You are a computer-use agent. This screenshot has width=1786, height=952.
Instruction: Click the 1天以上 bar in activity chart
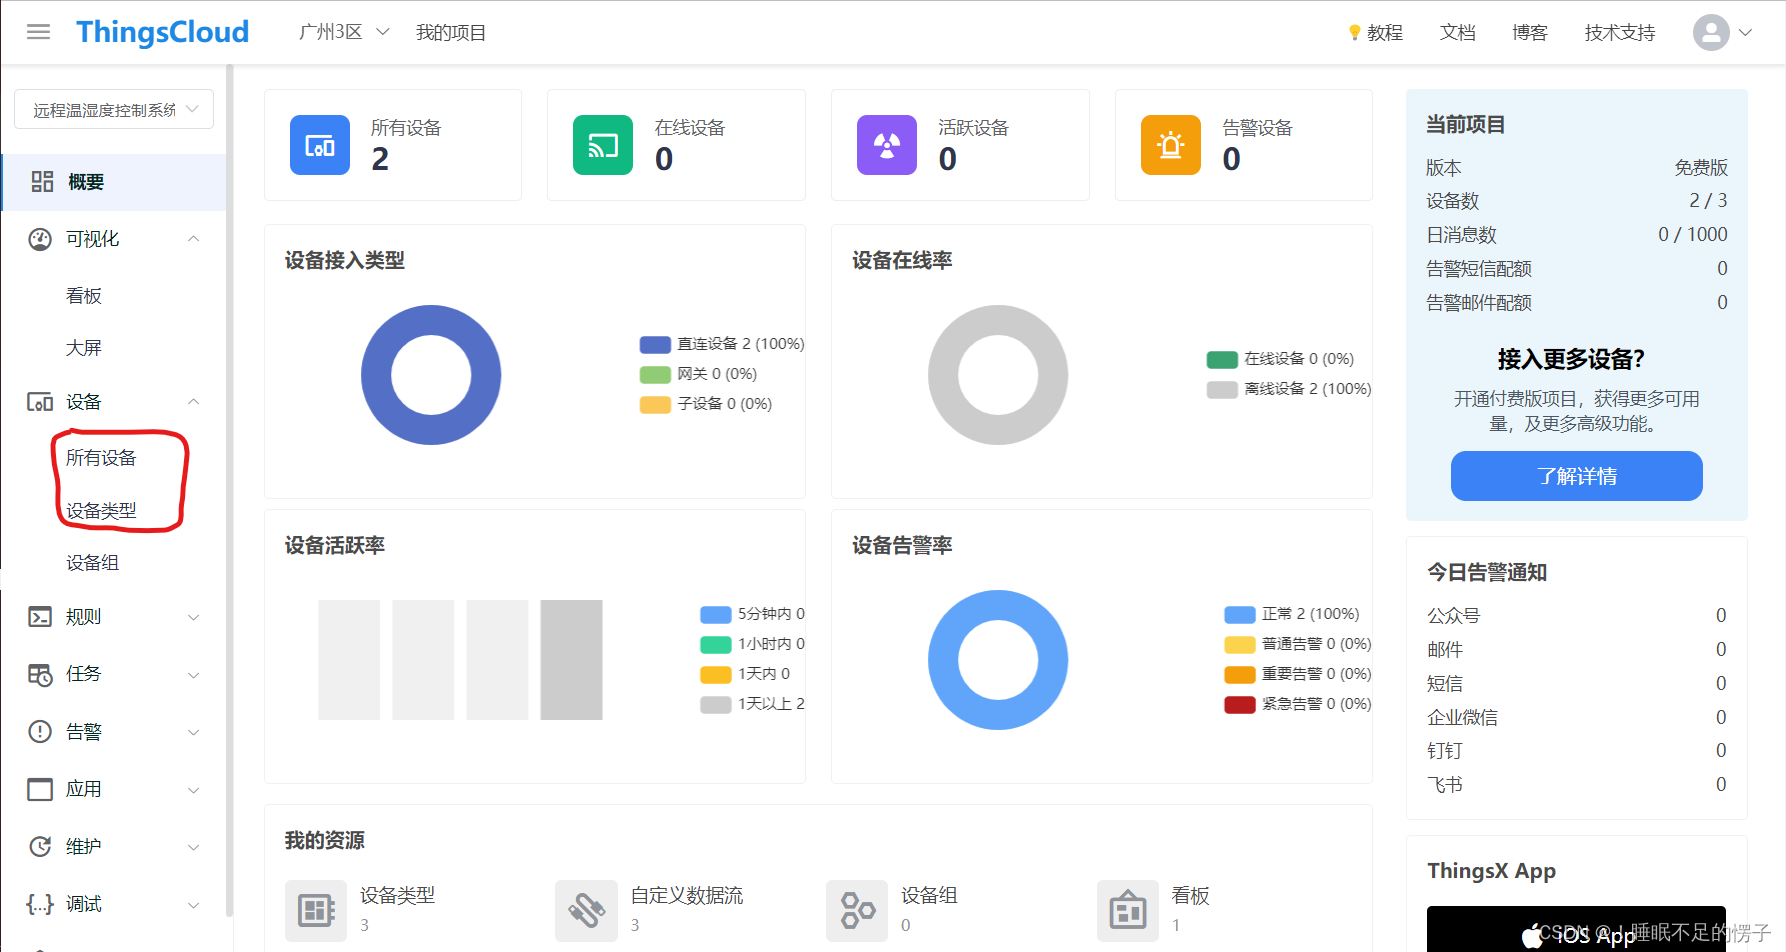572,660
